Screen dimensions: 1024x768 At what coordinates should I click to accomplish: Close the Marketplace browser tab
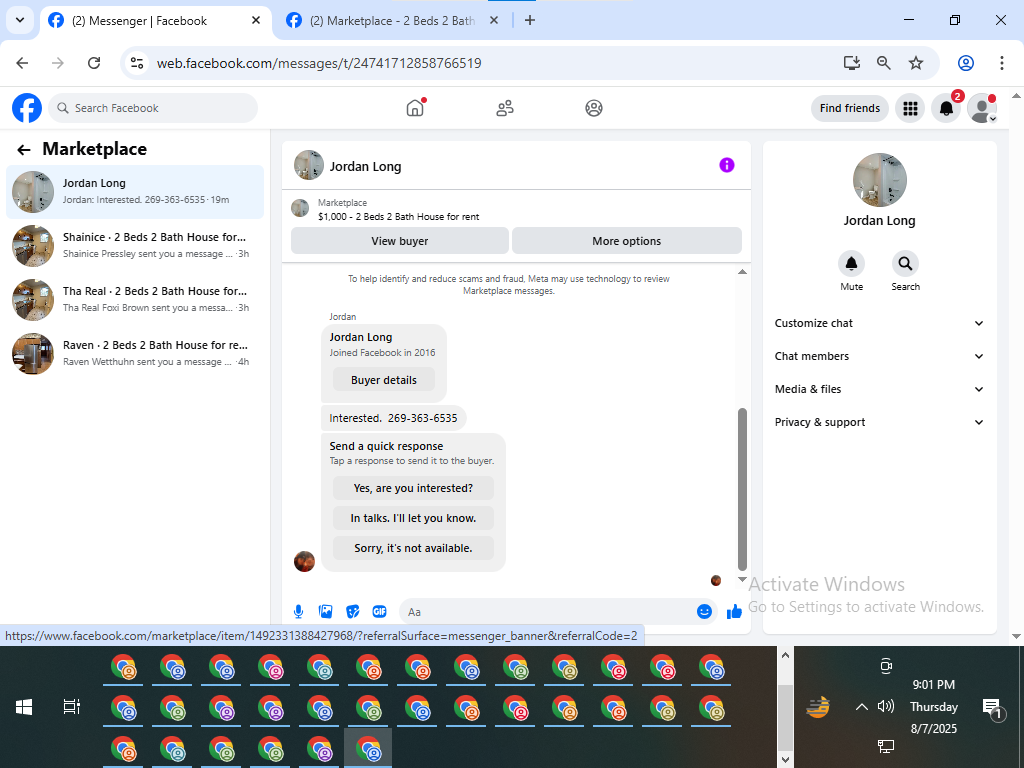(x=494, y=20)
